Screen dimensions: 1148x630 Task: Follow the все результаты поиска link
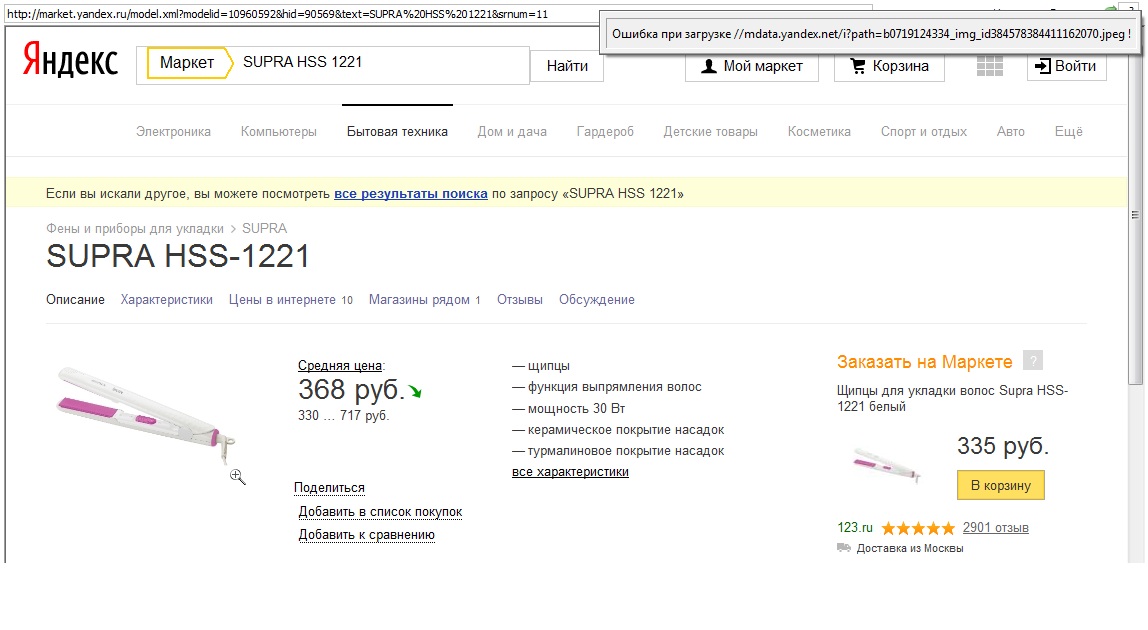(411, 194)
